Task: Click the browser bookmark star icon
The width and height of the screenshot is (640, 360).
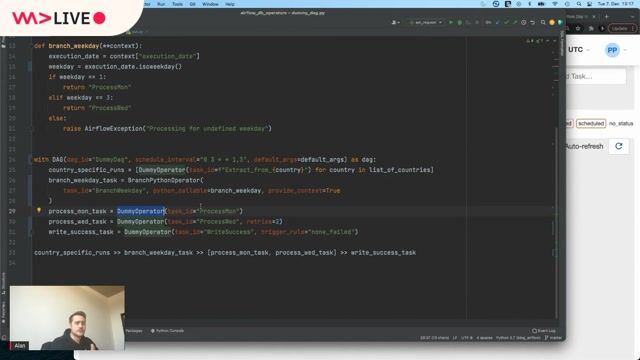Action: (x=578, y=29)
